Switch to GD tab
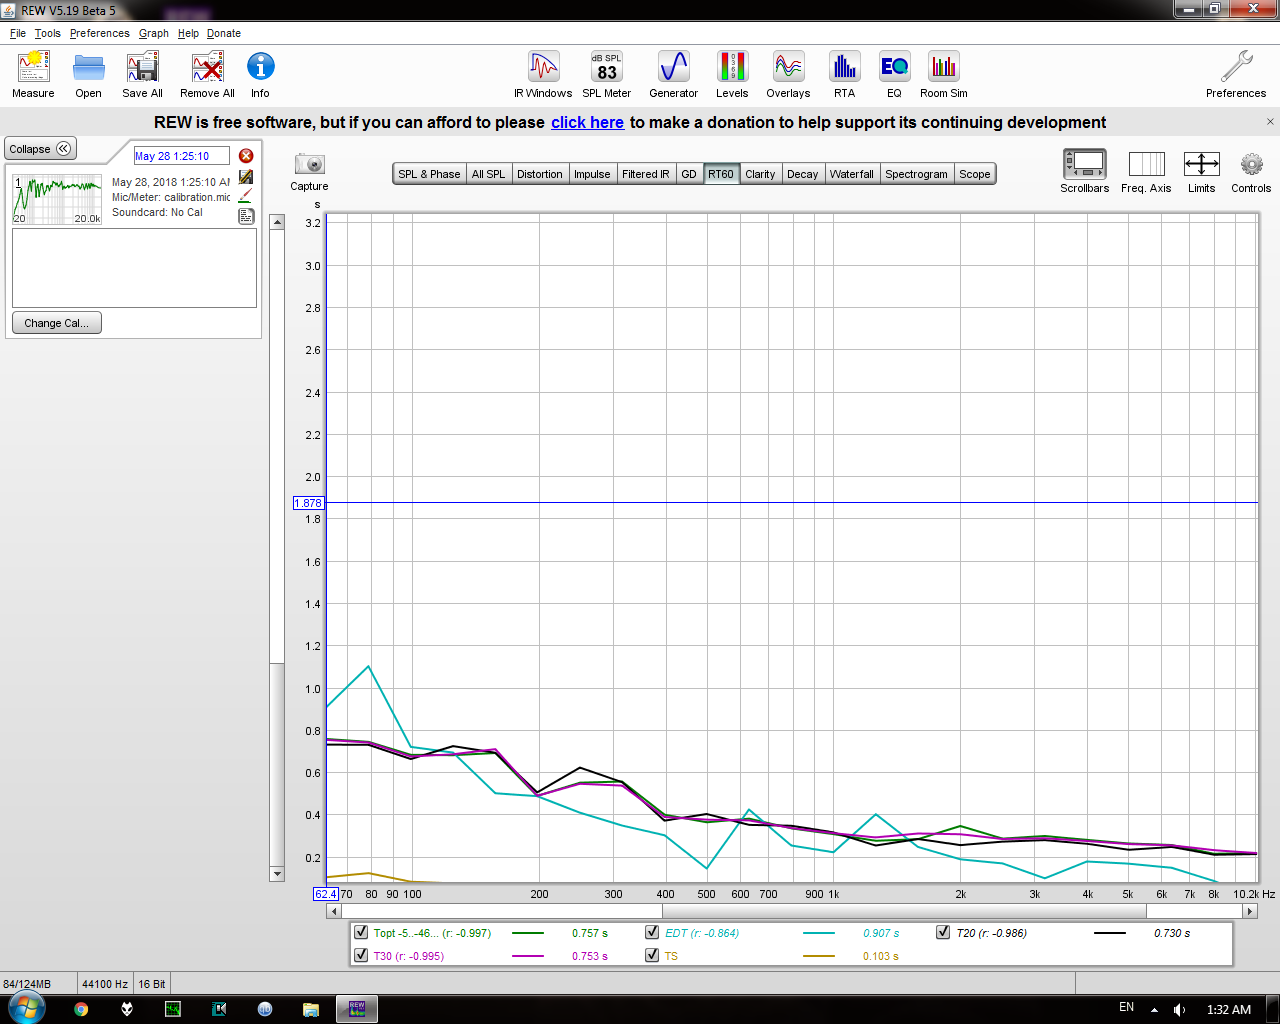This screenshot has height=1024, width=1280. 689,174
